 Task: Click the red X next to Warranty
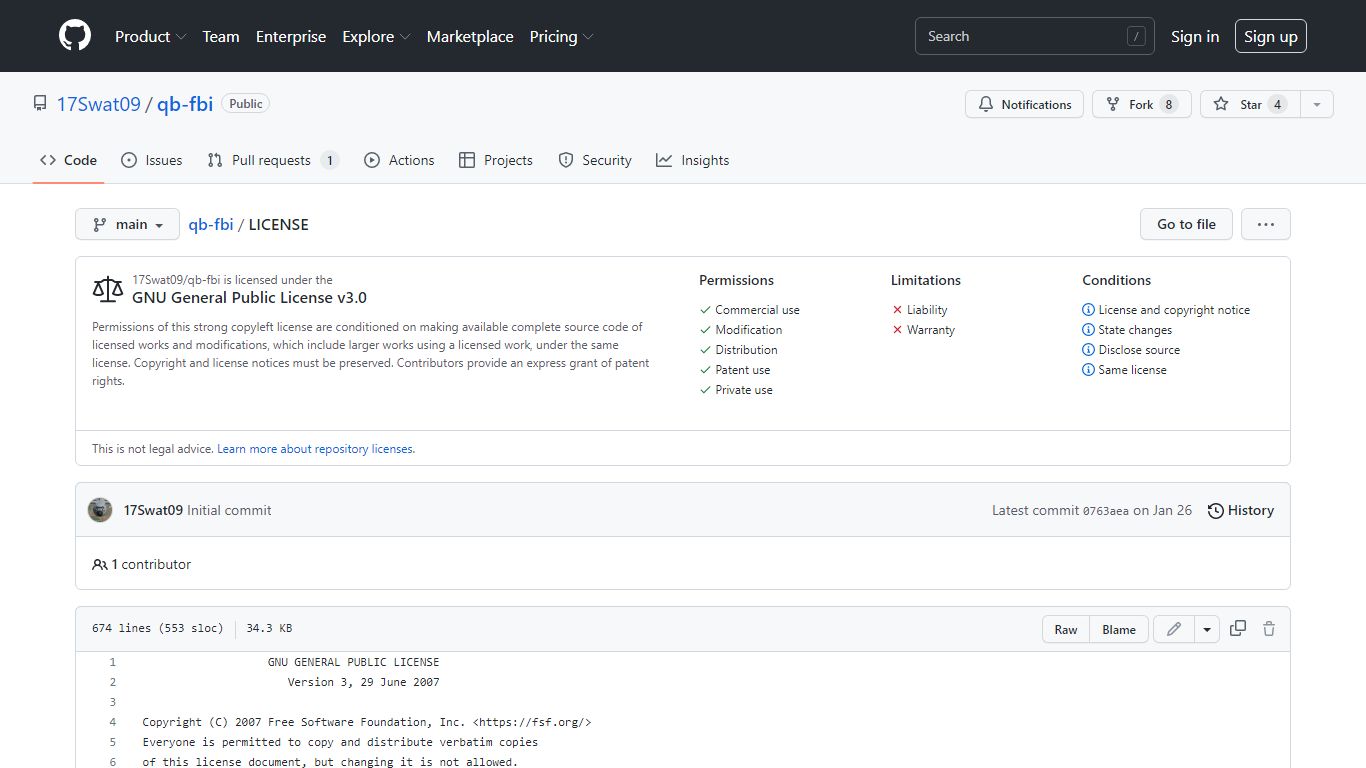pyautogui.click(x=897, y=330)
